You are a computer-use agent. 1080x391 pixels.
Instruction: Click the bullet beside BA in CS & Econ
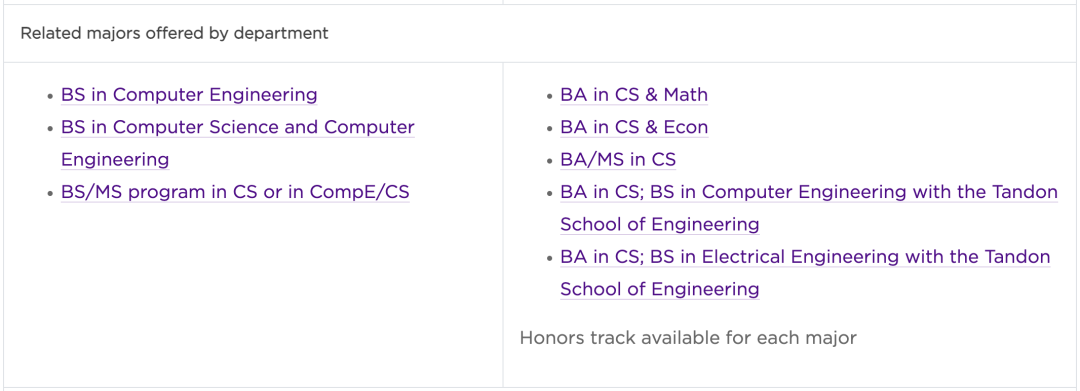tap(549, 129)
